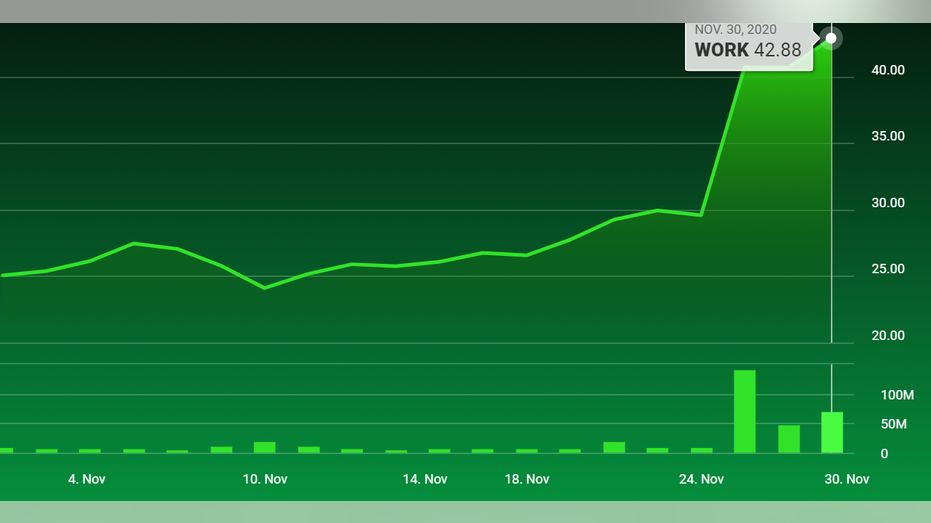Viewport: 931px width, 523px height.
Task: Click the 14. Nov date label
Action: pos(425,479)
